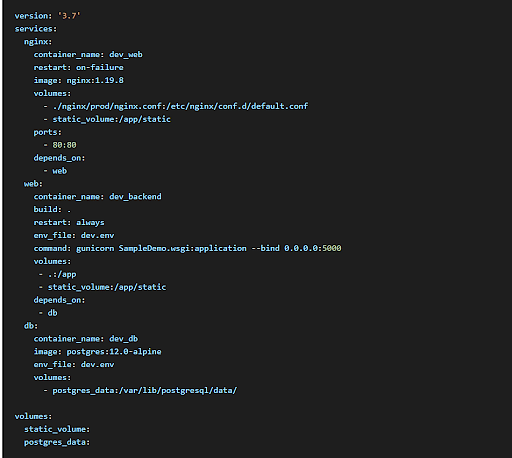512x458 pixels.
Task: Click the 80:80 port mapping
Action: point(64,145)
